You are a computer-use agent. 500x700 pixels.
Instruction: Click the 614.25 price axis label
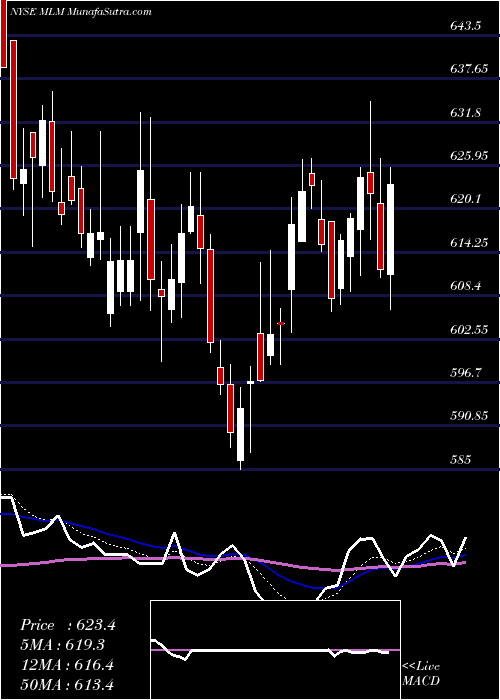pos(468,242)
